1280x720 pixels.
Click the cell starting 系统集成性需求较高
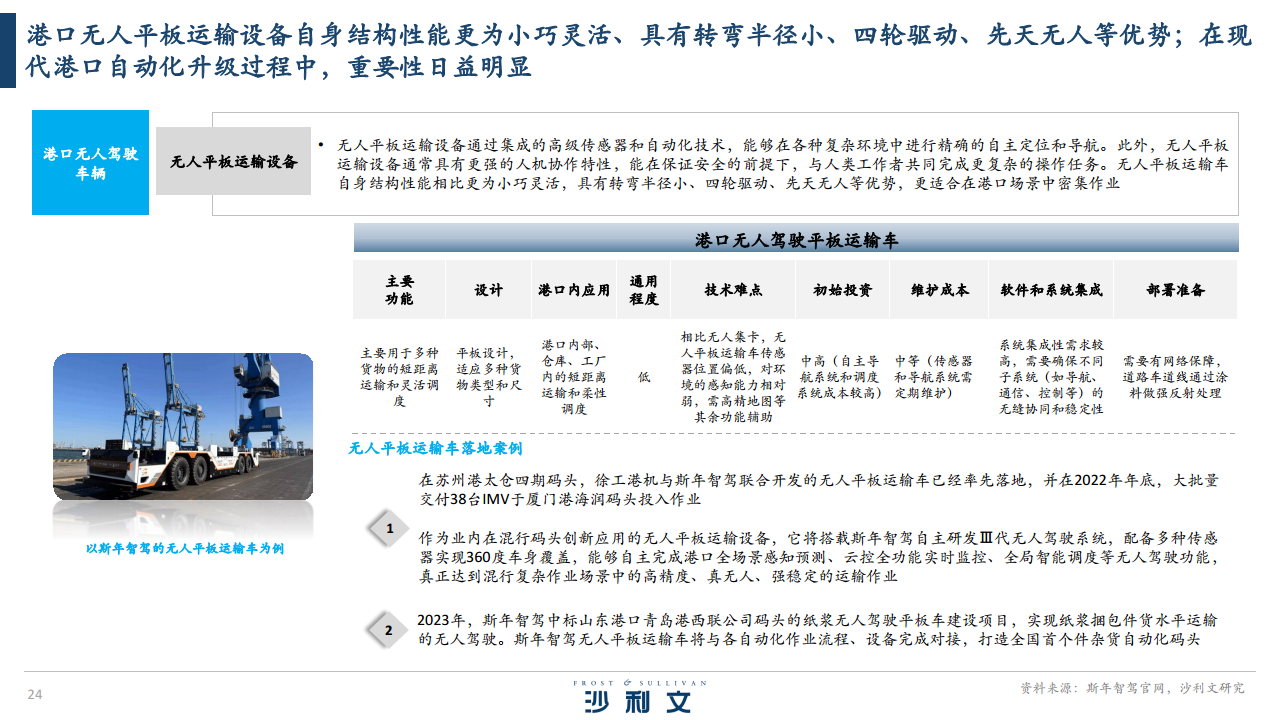[1051, 376]
